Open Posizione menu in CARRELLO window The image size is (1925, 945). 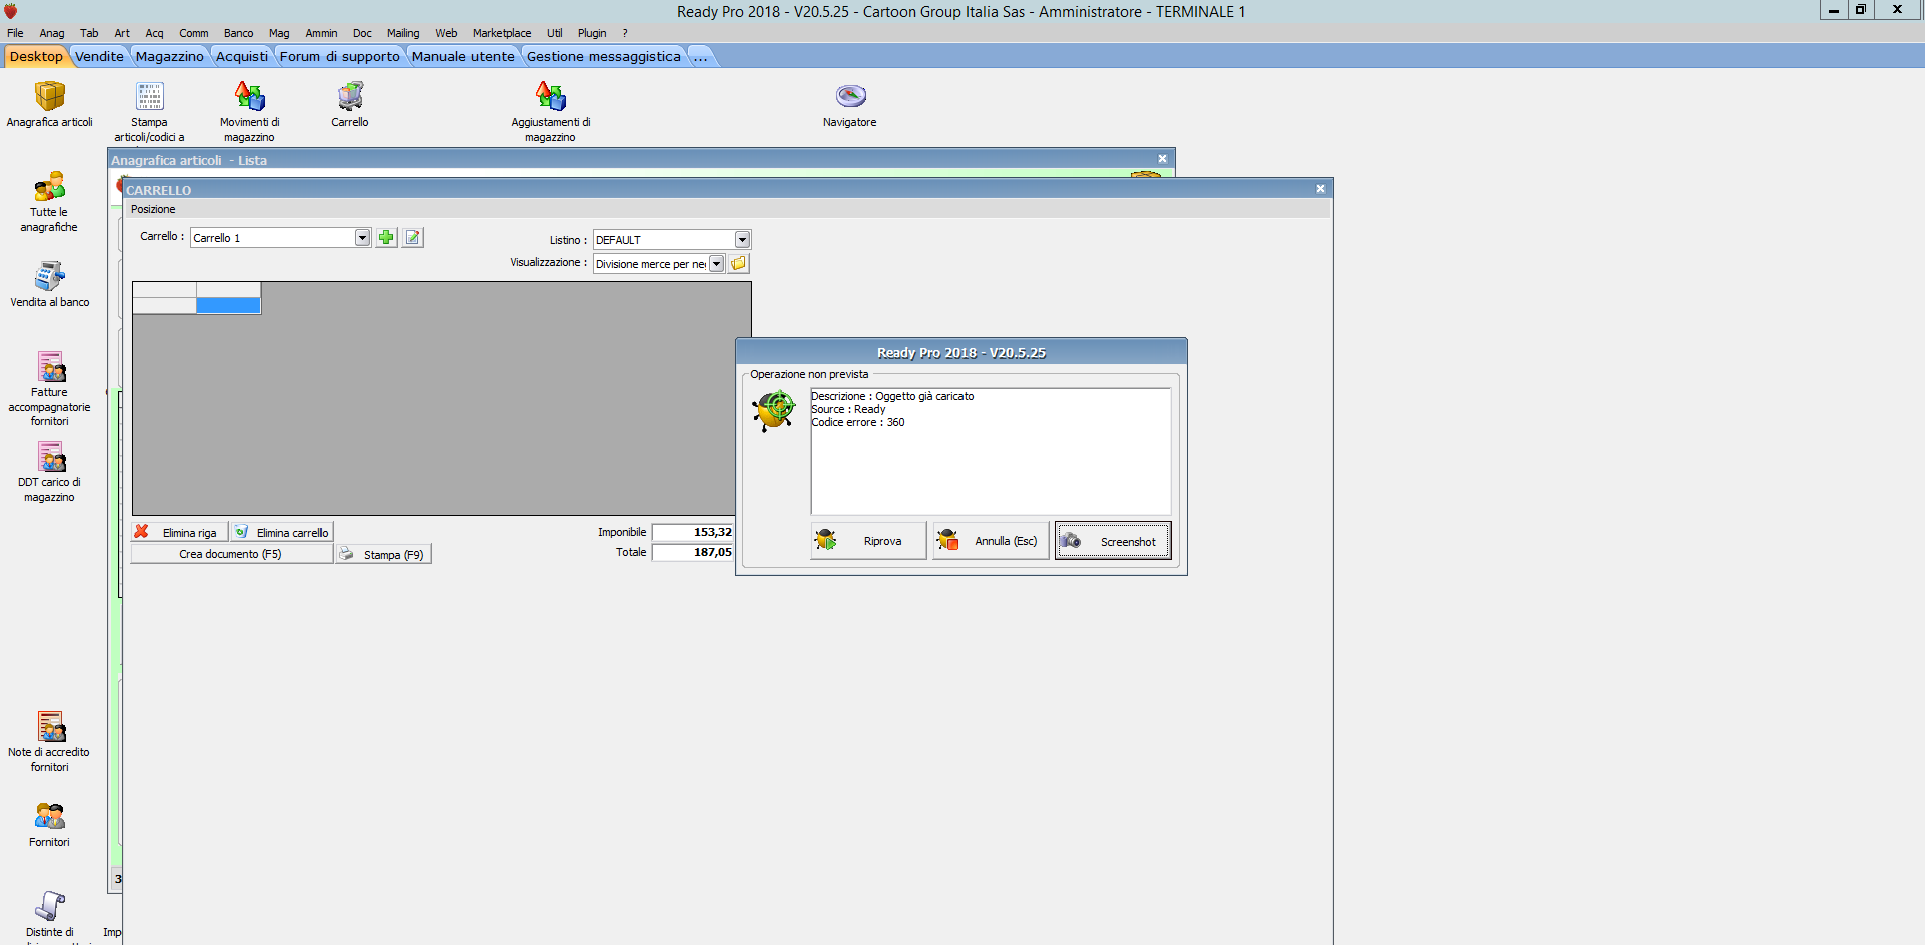153,209
